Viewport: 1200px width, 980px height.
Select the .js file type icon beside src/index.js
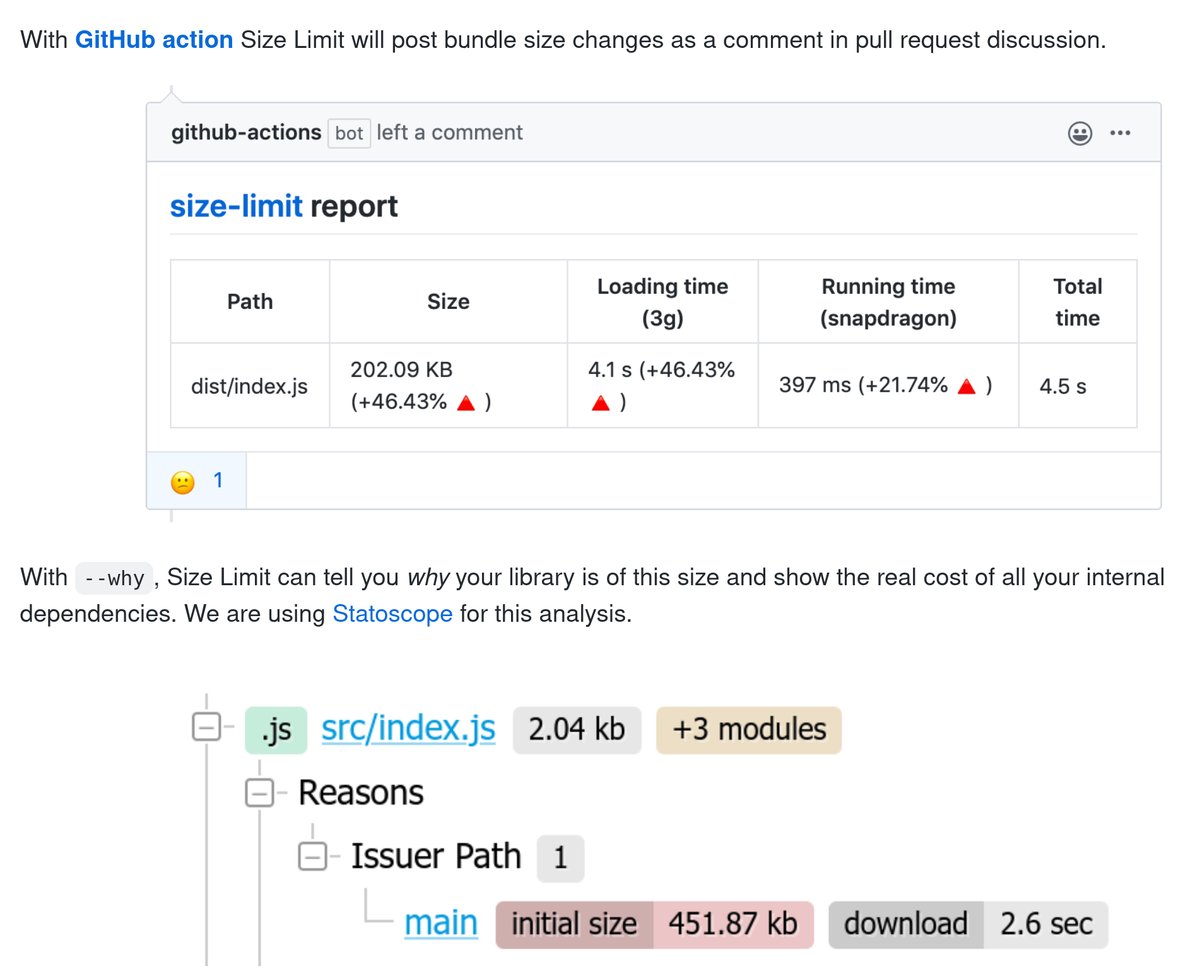(274, 729)
